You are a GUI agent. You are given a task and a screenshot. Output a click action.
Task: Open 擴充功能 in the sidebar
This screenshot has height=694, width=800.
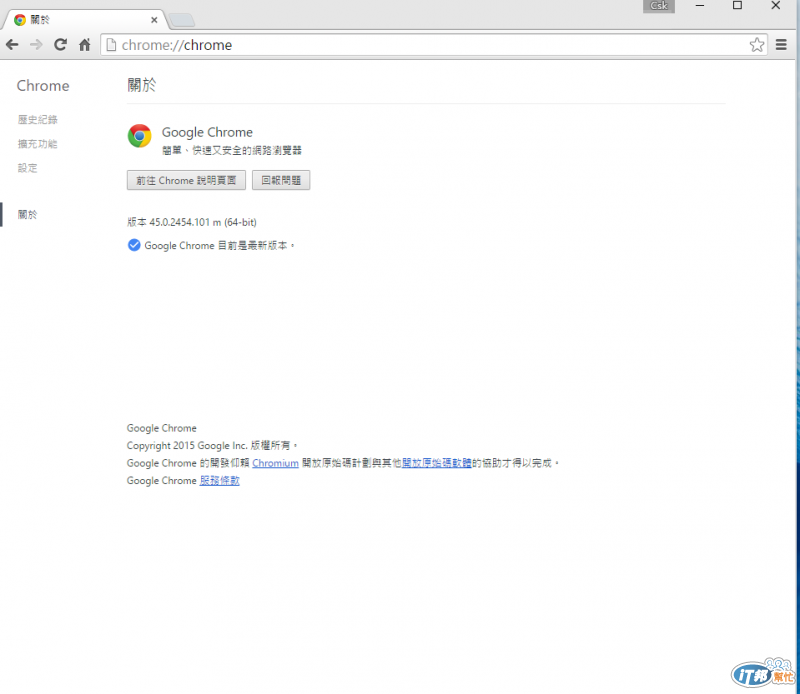38,144
